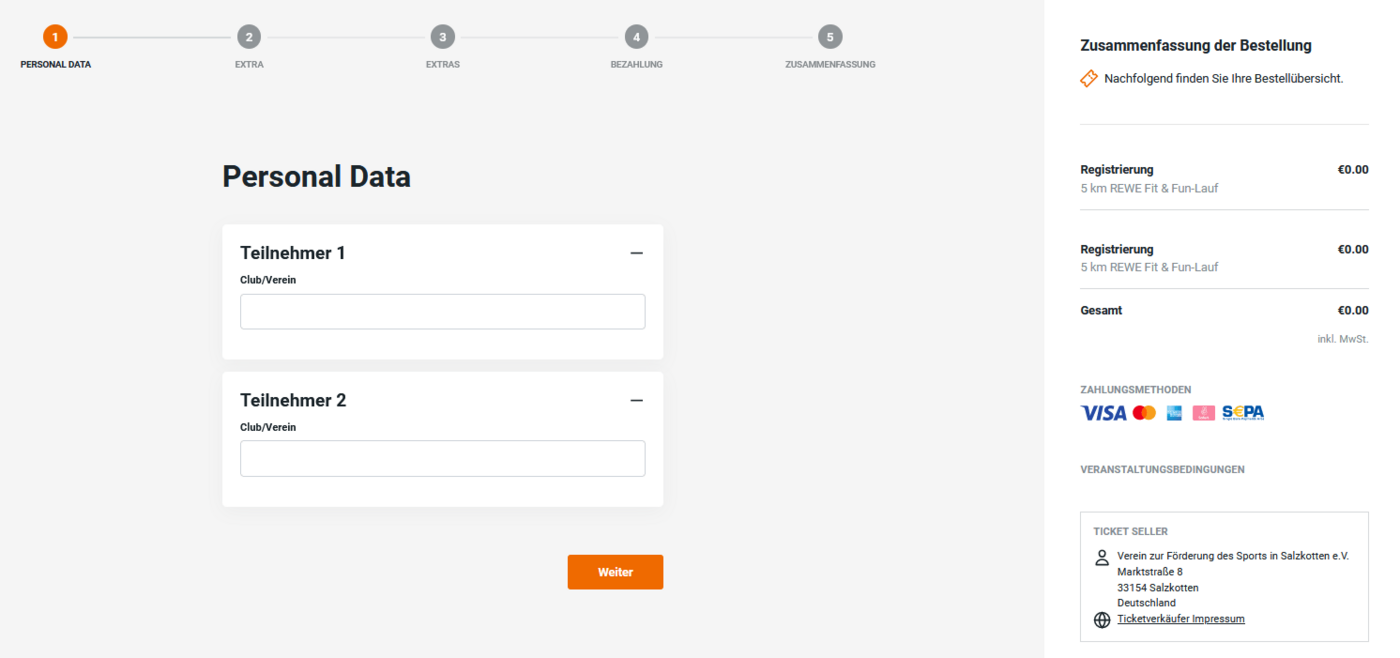Click the Mastercard payment logo
1400x658 pixels.
(1144, 413)
